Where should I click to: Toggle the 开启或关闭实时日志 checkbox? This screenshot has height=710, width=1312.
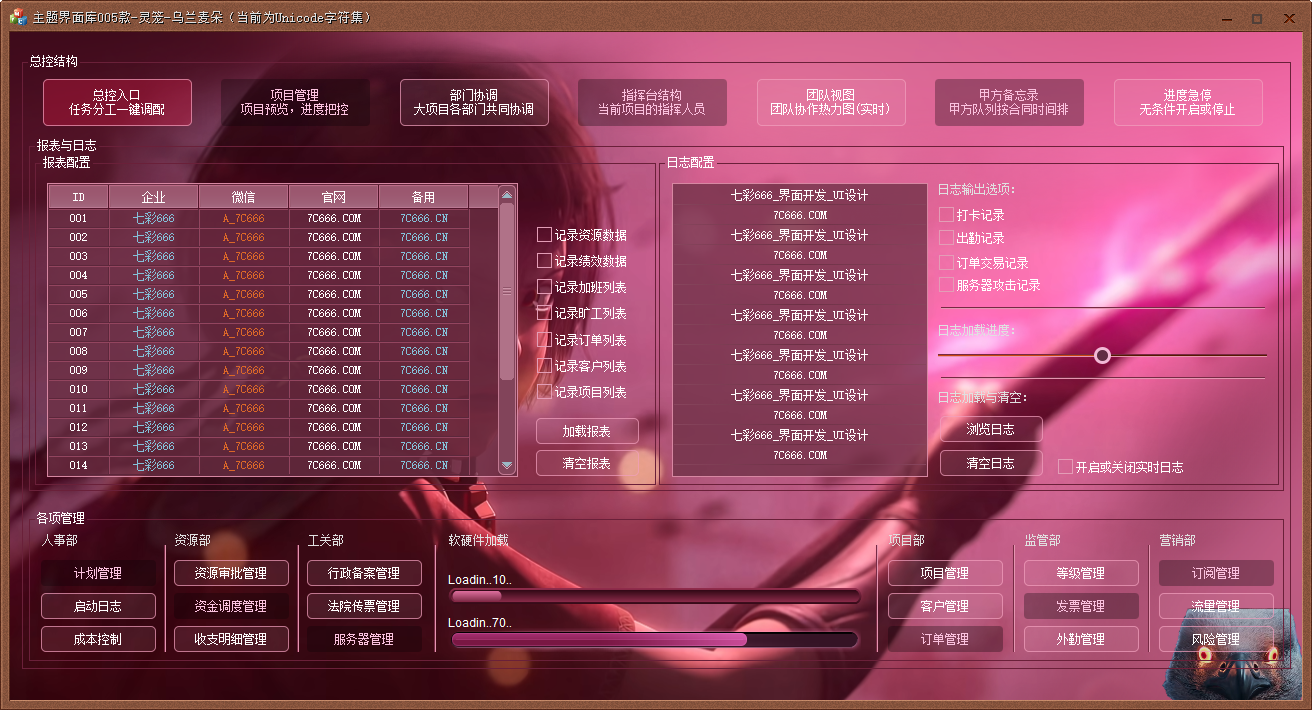tap(1065, 467)
